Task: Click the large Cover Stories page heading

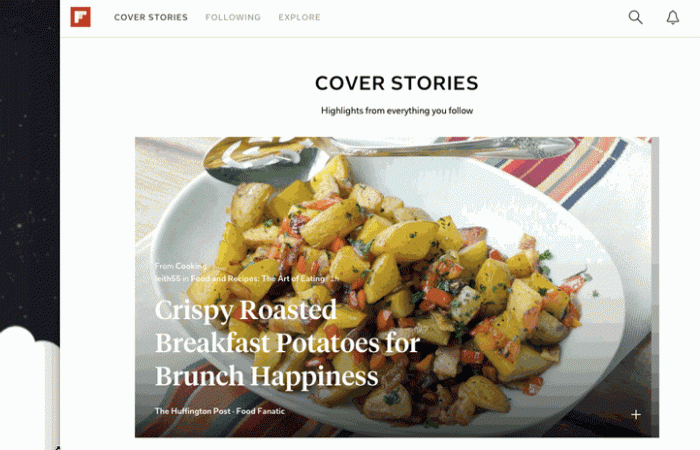Action: (x=396, y=83)
